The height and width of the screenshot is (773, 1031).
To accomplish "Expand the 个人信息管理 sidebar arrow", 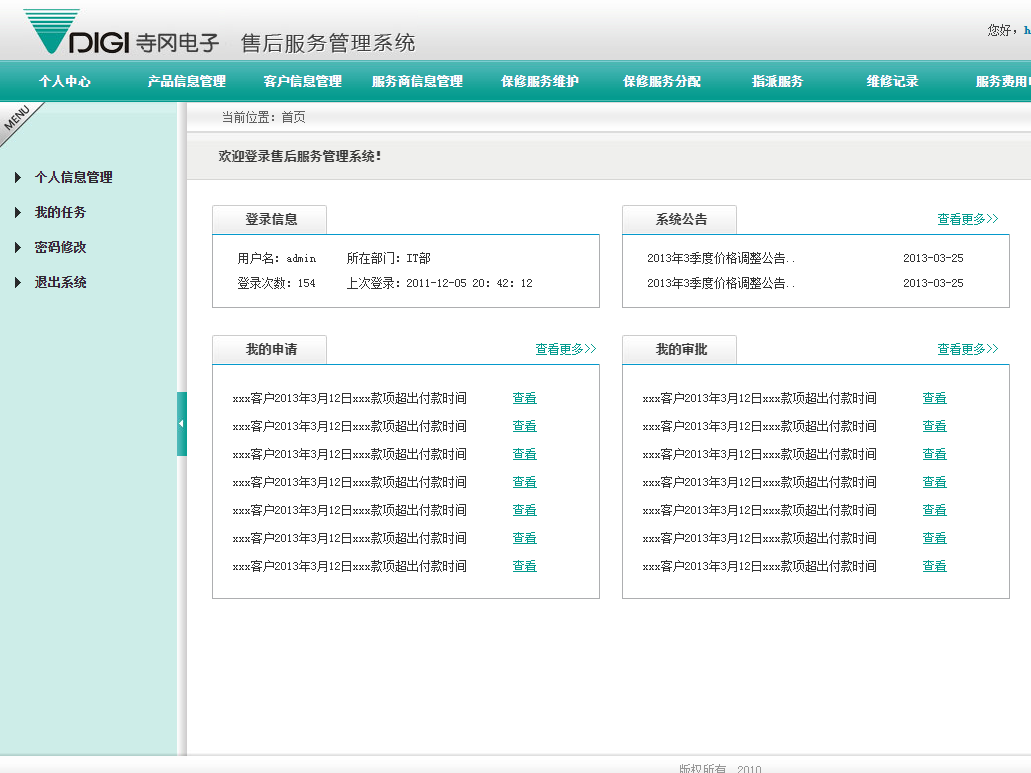I will click(x=18, y=177).
